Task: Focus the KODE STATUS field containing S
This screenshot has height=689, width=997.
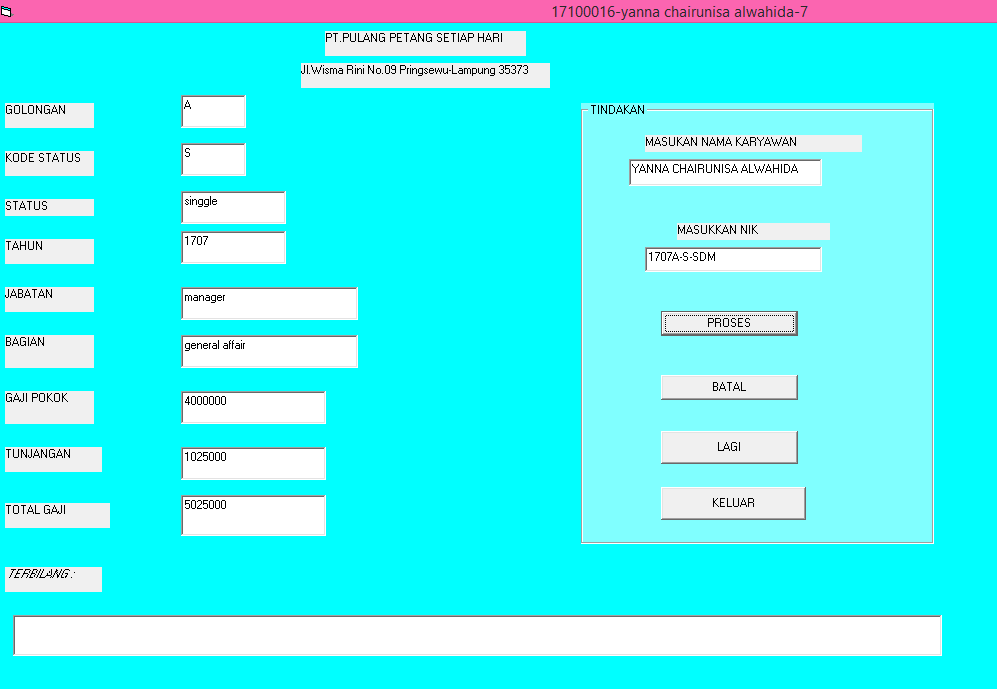Action: [214, 160]
